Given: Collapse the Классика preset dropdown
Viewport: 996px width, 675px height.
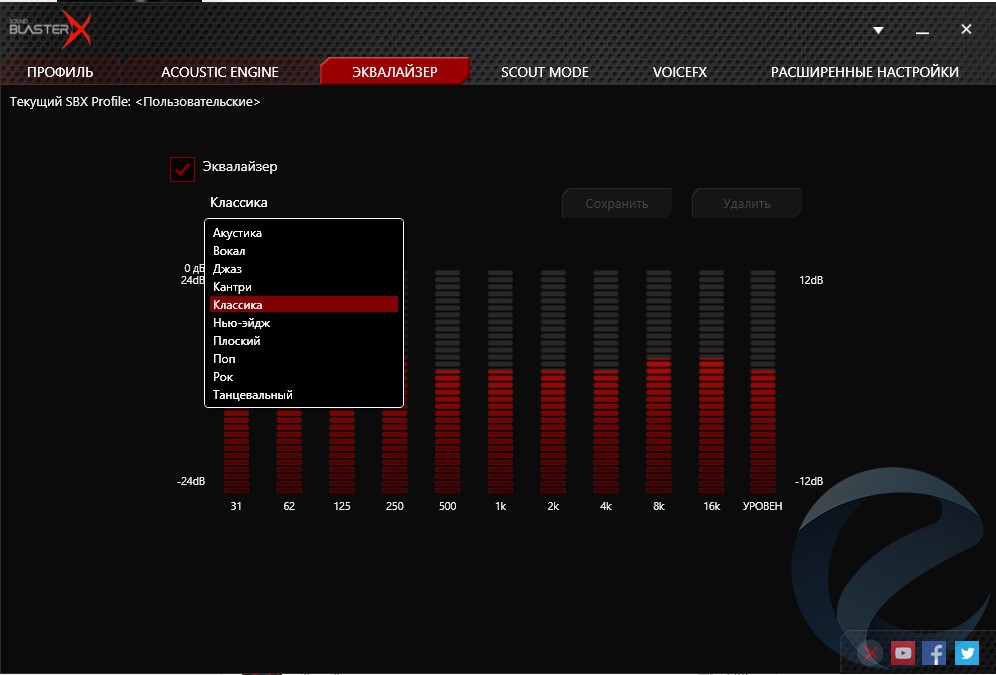Looking at the screenshot, I should pyautogui.click(x=239, y=203).
